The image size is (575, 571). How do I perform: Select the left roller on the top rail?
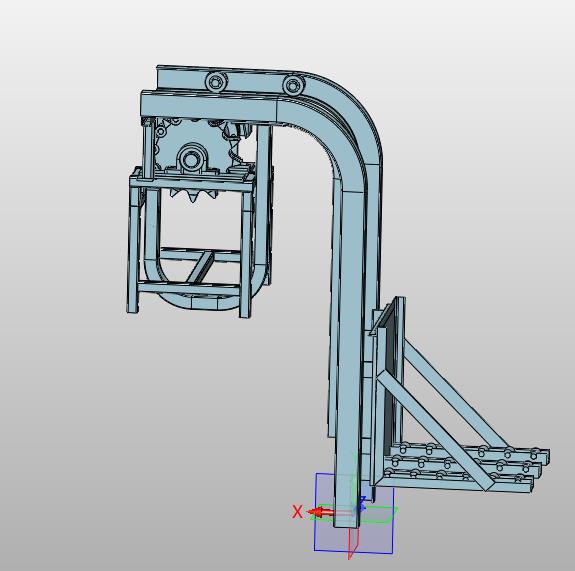(x=215, y=82)
